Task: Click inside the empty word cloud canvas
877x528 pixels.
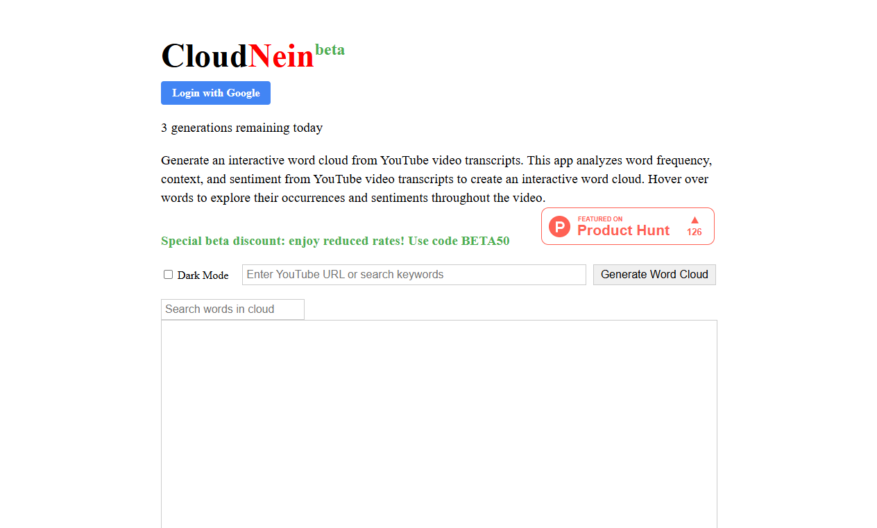Action: tap(439, 424)
